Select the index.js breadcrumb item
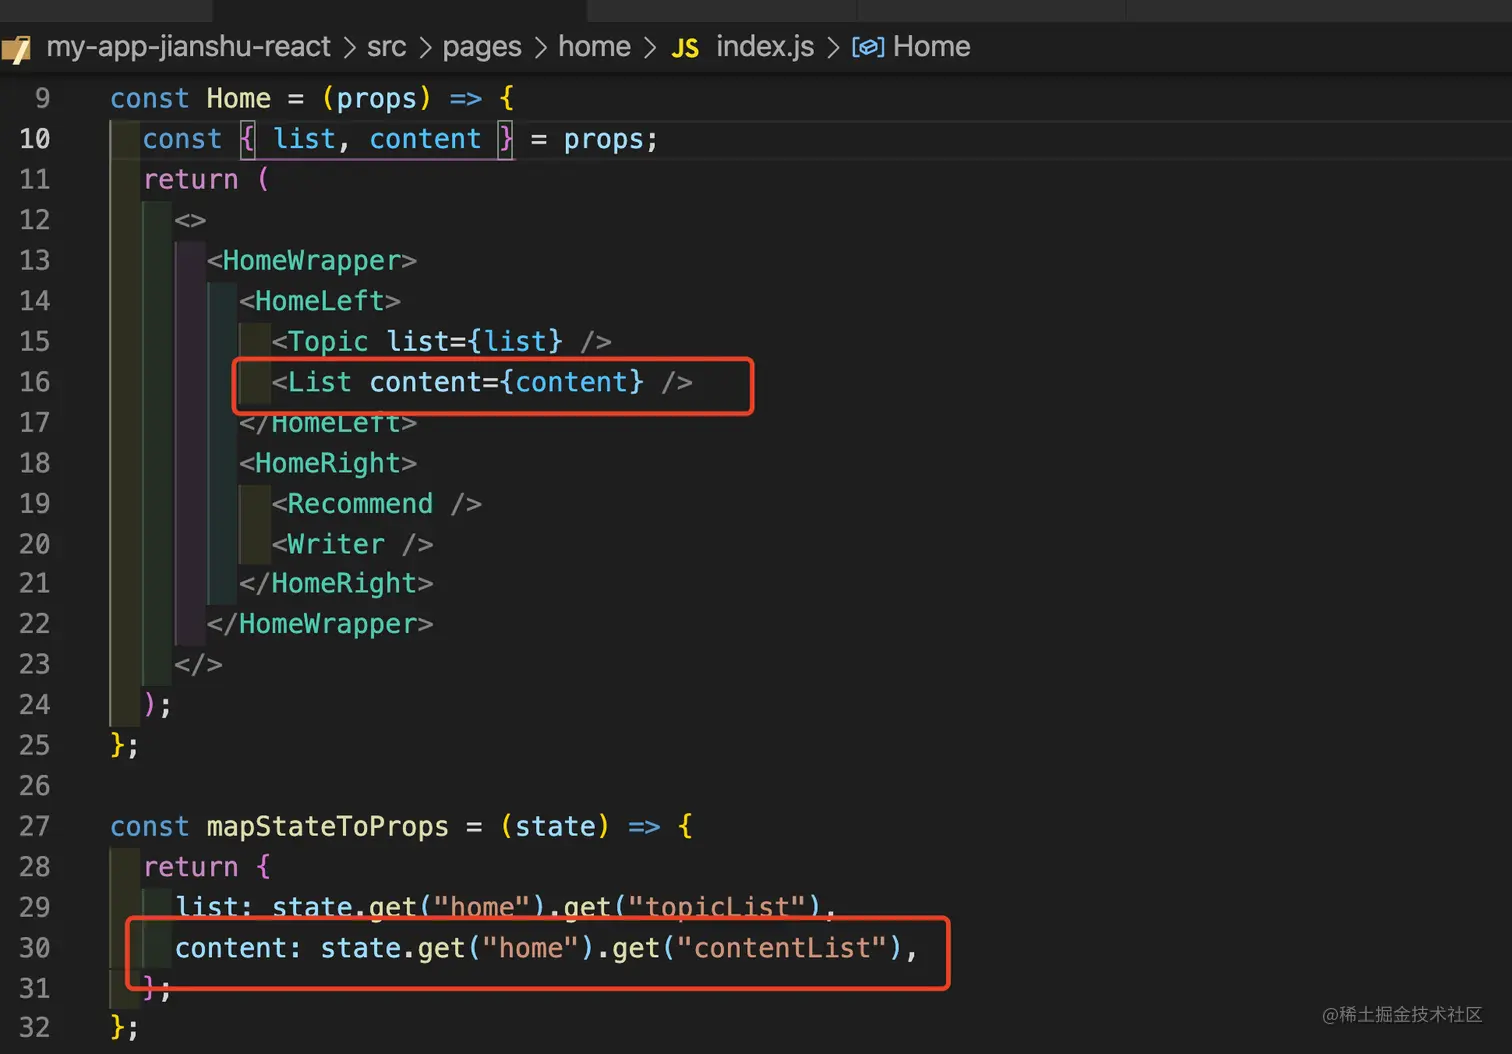Image resolution: width=1512 pixels, height=1054 pixels. [x=764, y=47]
